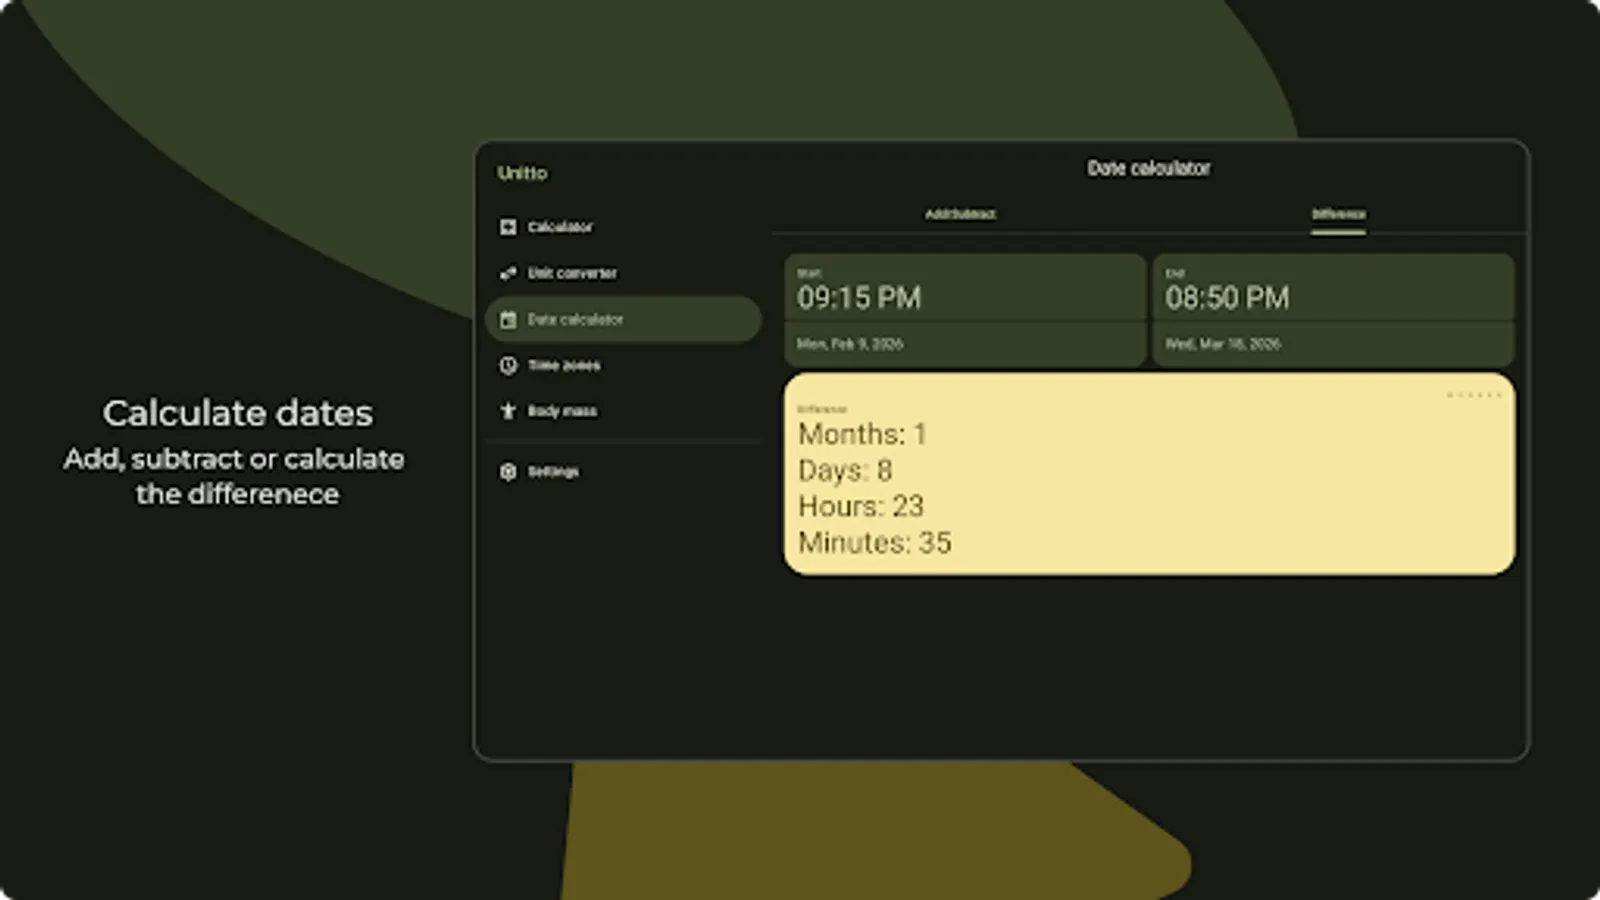Click the 'Months: 1' result line
This screenshot has height=900, width=1600.
click(x=862, y=434)
